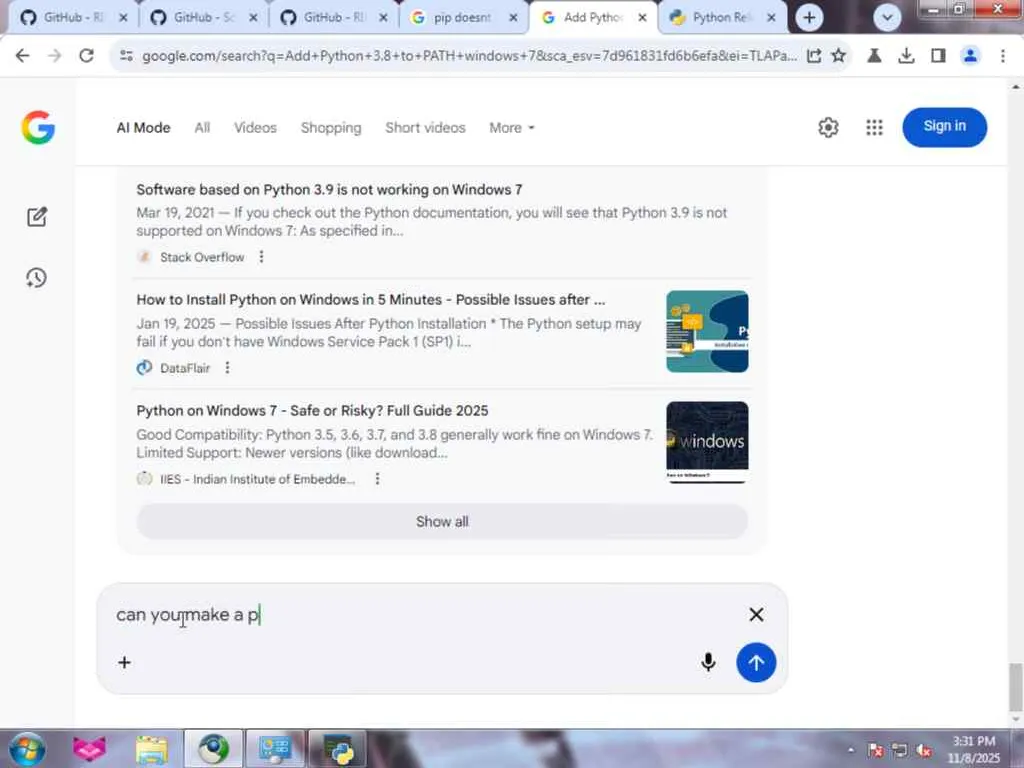Open options for IIES result
The width and height of the screenshot is (1024, 768).
(377, 479)
